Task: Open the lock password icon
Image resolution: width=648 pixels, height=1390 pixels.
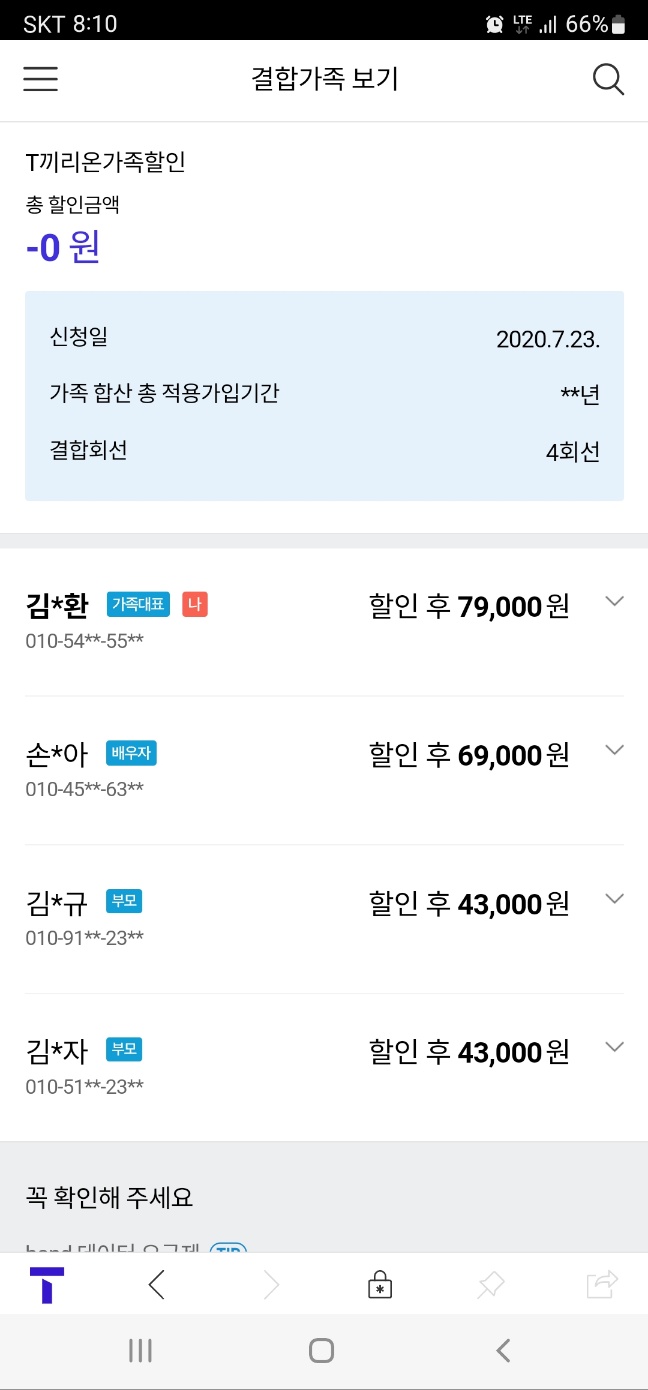Action: click(380, 1285)
